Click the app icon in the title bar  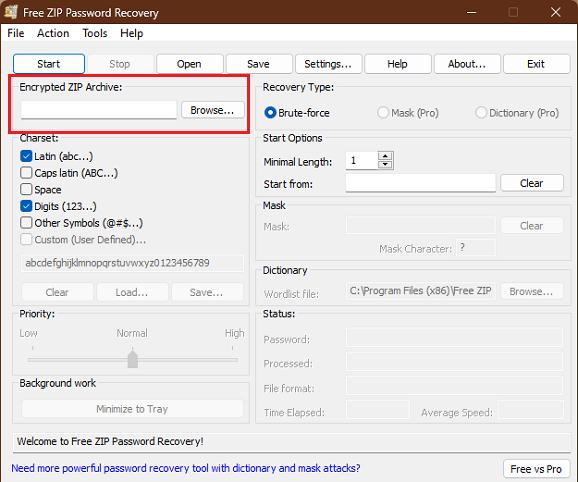(x=11, y=12)
